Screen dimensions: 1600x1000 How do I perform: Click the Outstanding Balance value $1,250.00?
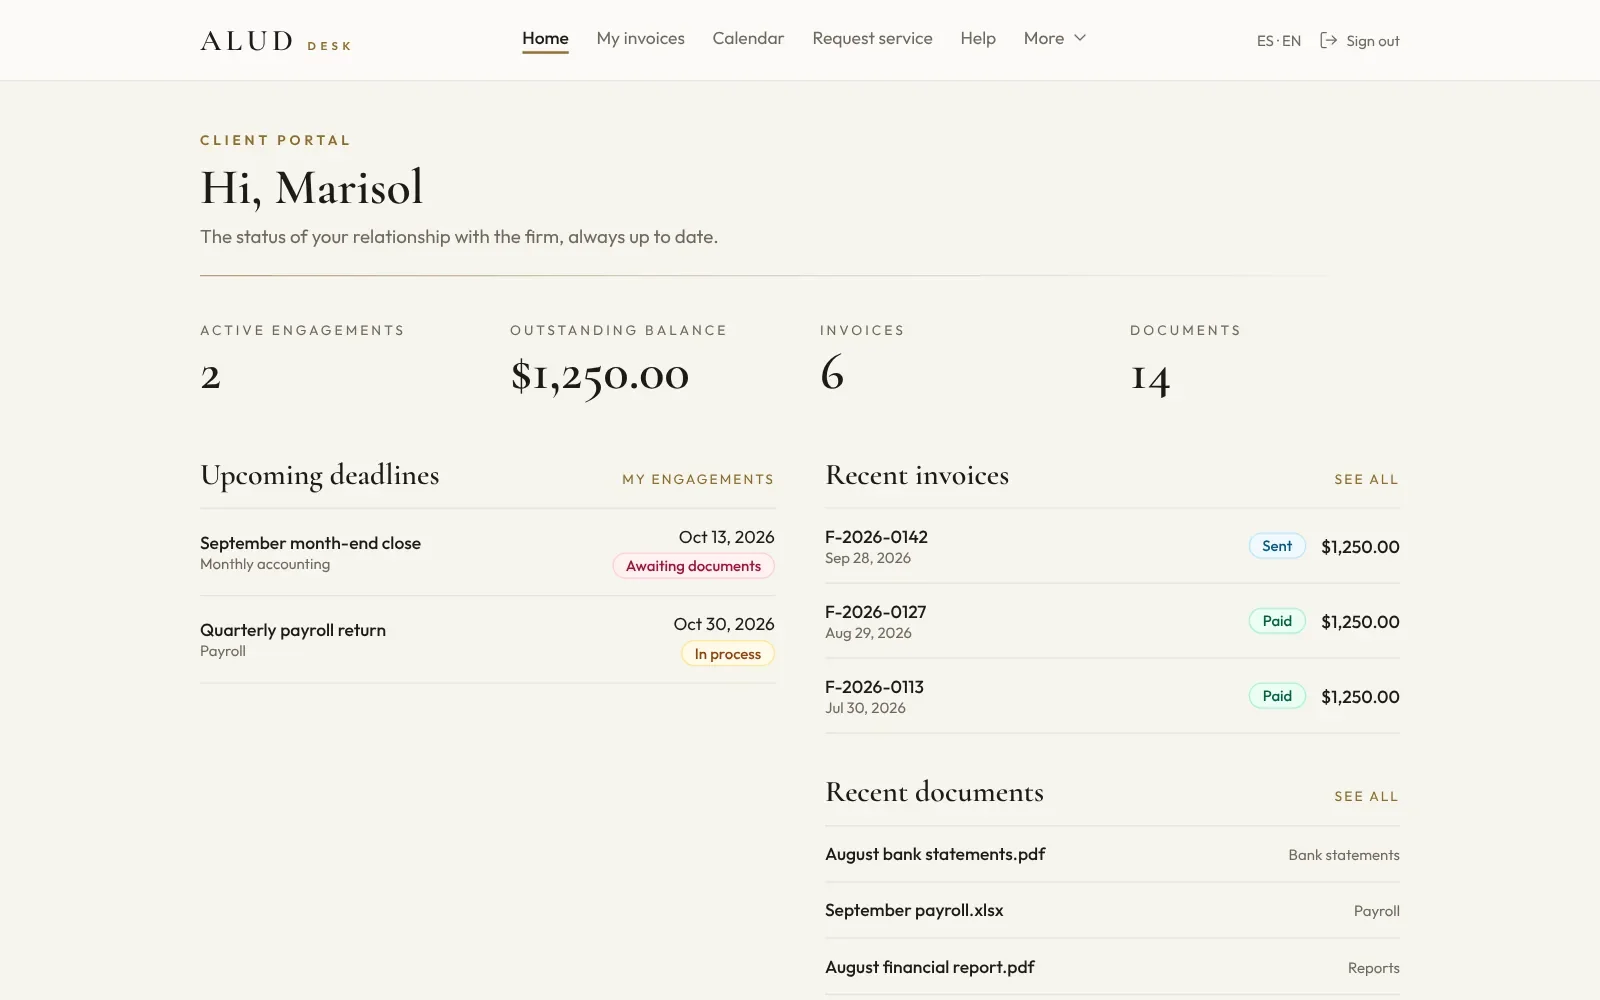click(600, 376)
